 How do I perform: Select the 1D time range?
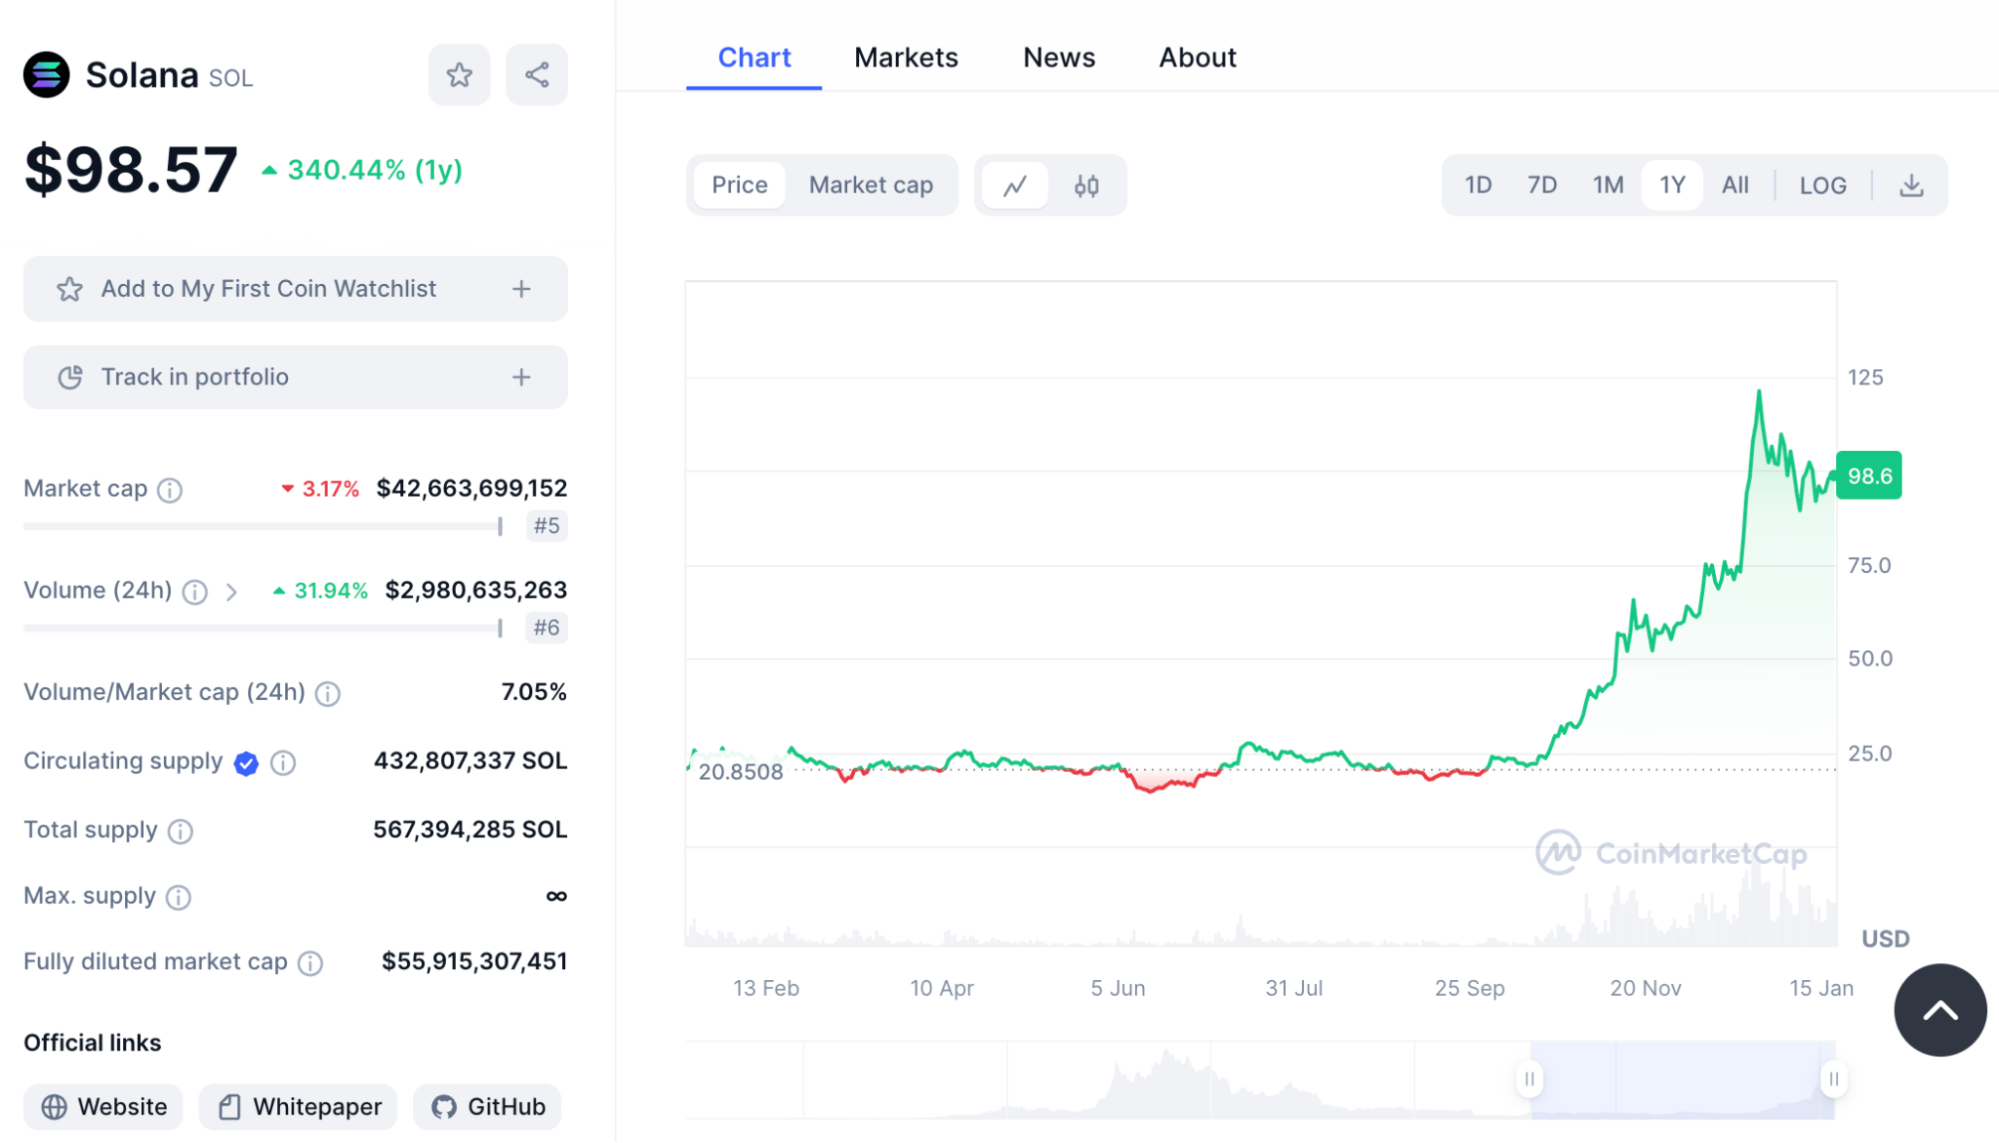point(1477,185)
